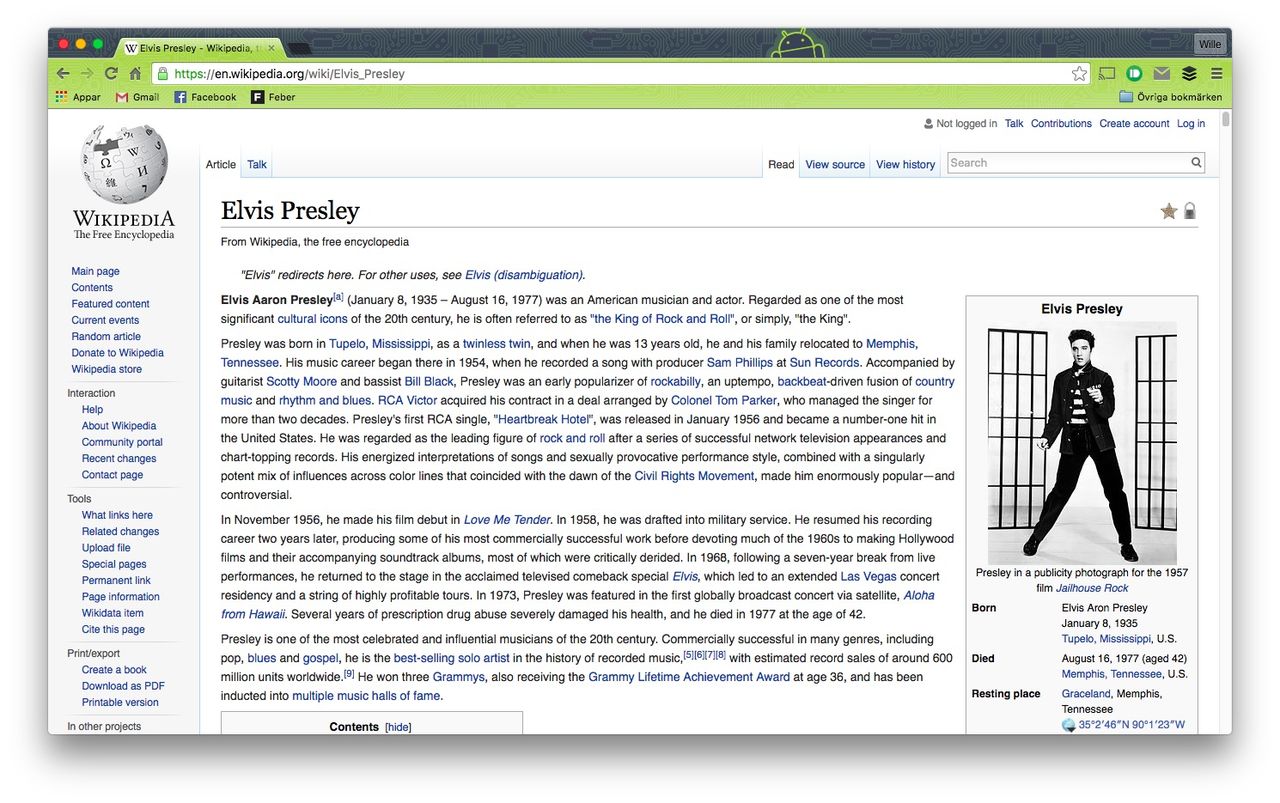This screenshot has height=803, width=1280.
Task: Click the bronze featured article star
Action: pyautogui.click(x=1168, y=211)
